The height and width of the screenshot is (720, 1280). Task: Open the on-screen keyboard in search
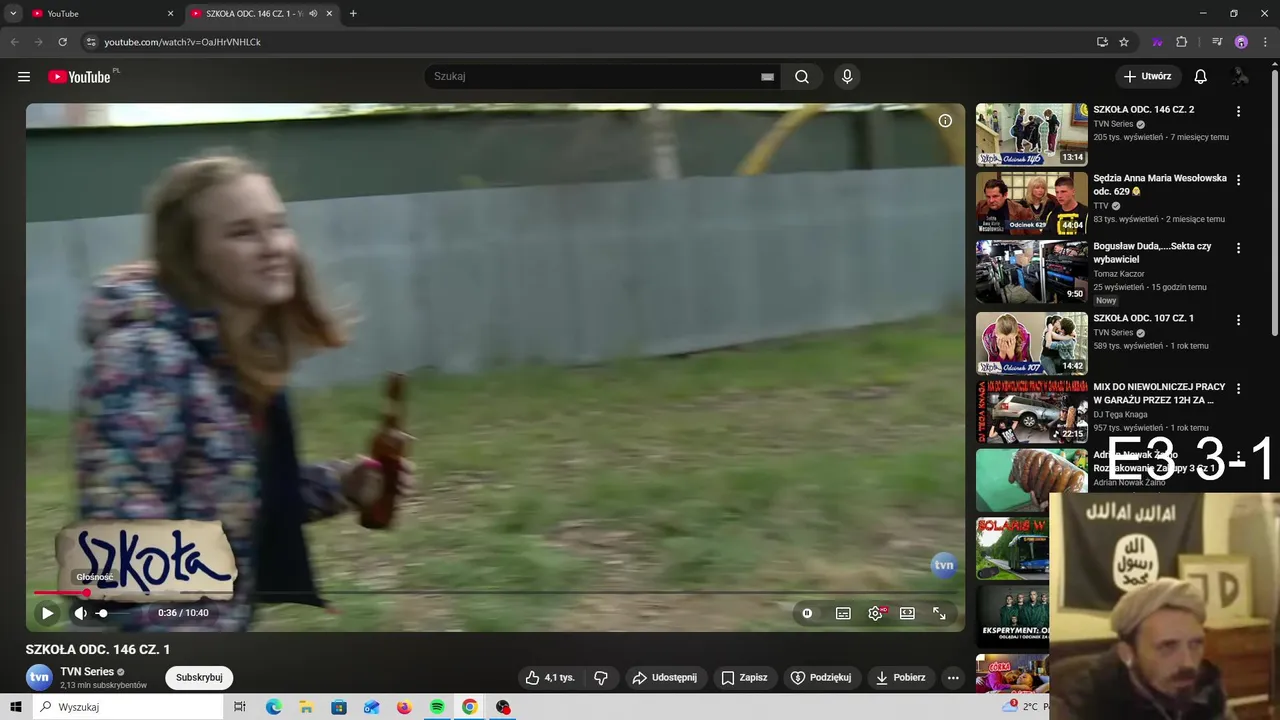pyautogui.click(x=767, y=77)
